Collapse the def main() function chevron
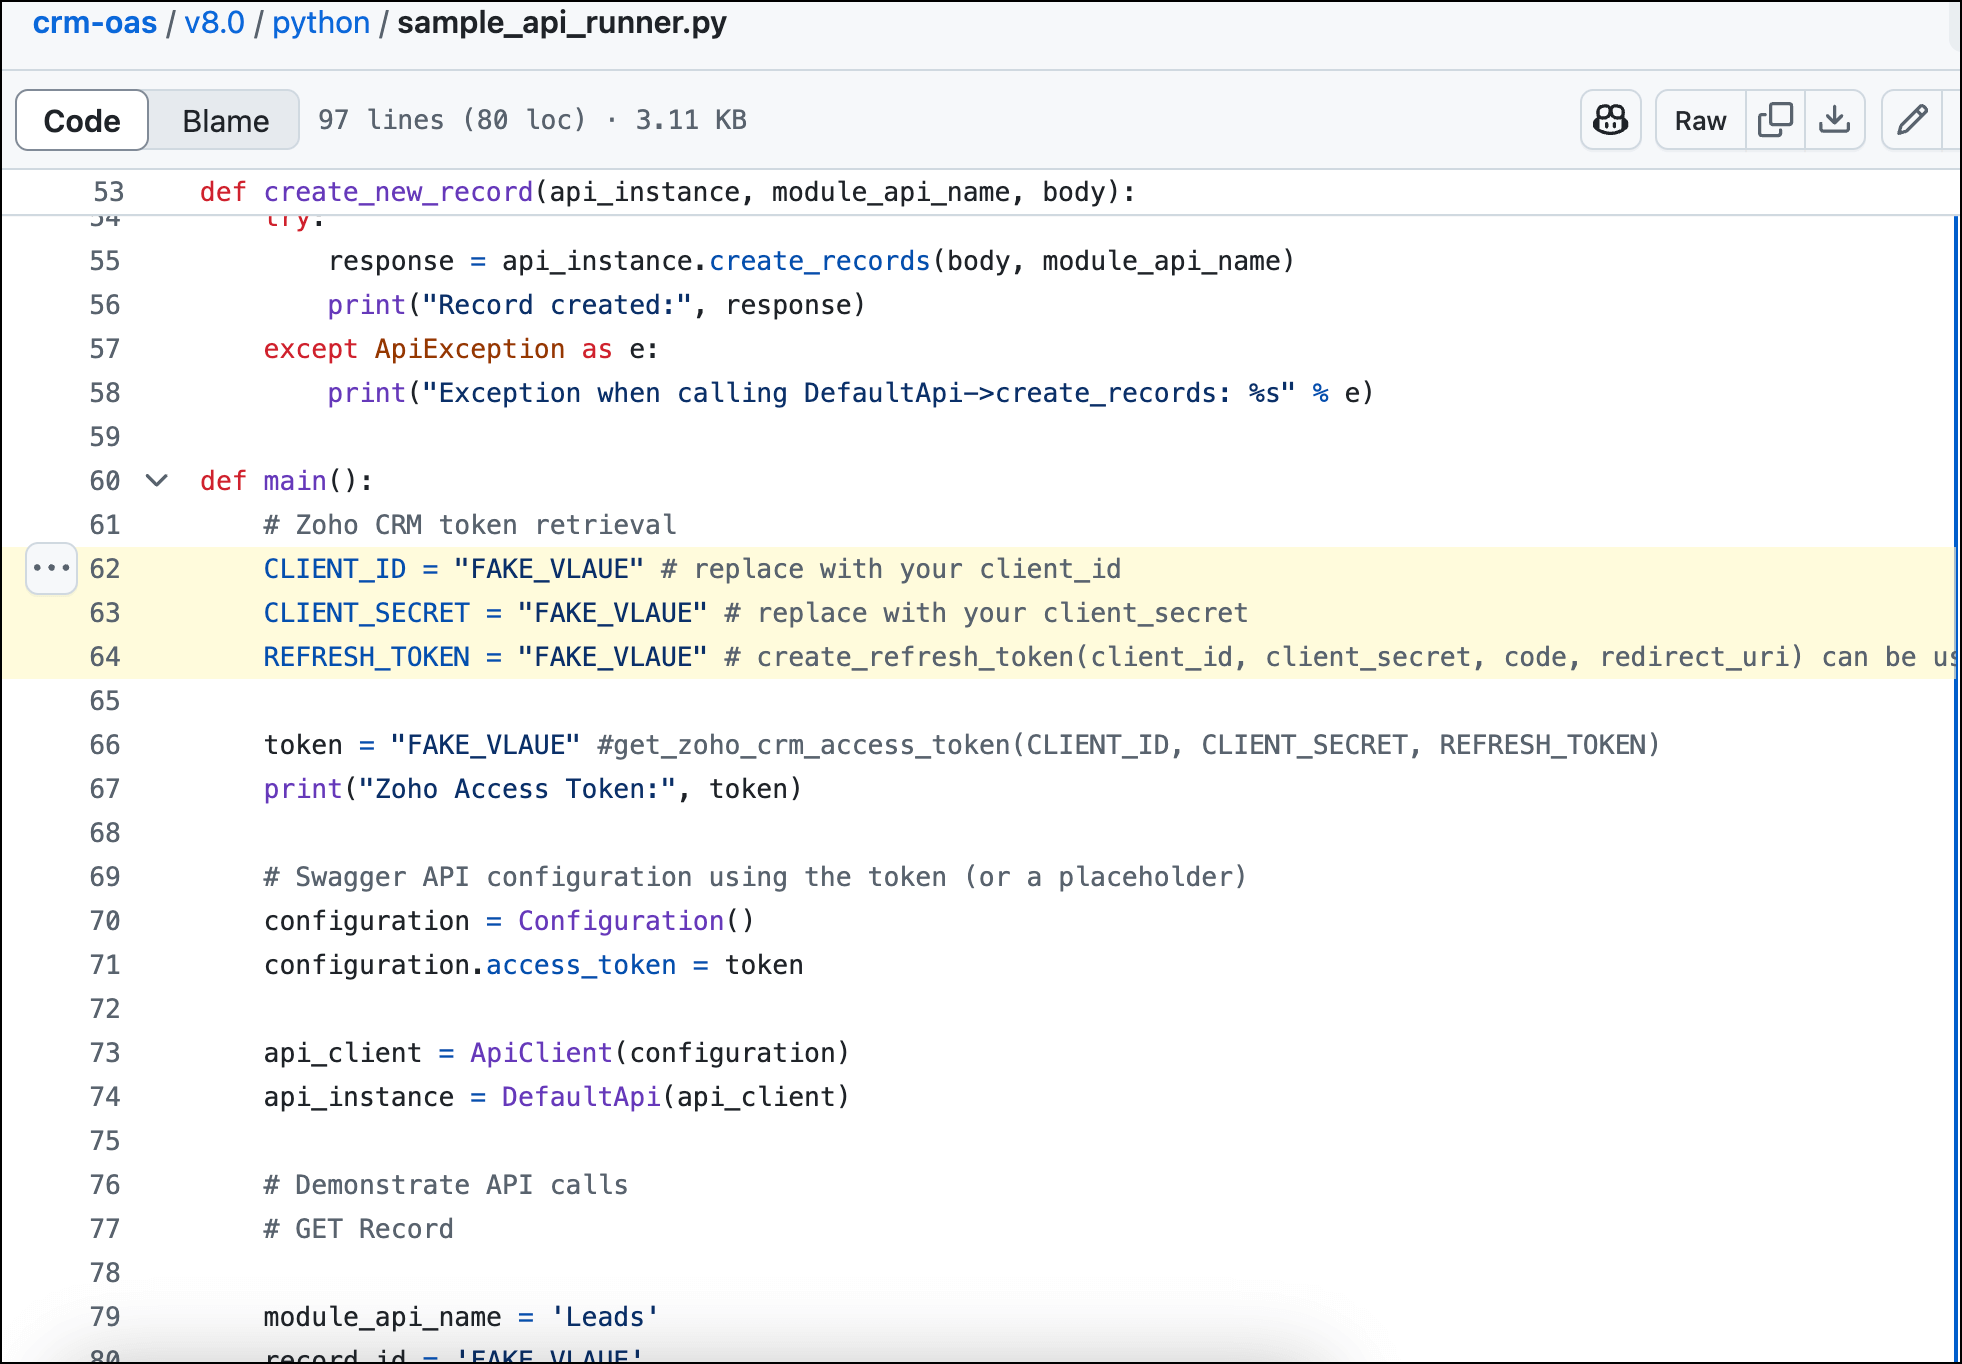This screenshot has width=1962, height=1364. (156, 480)
